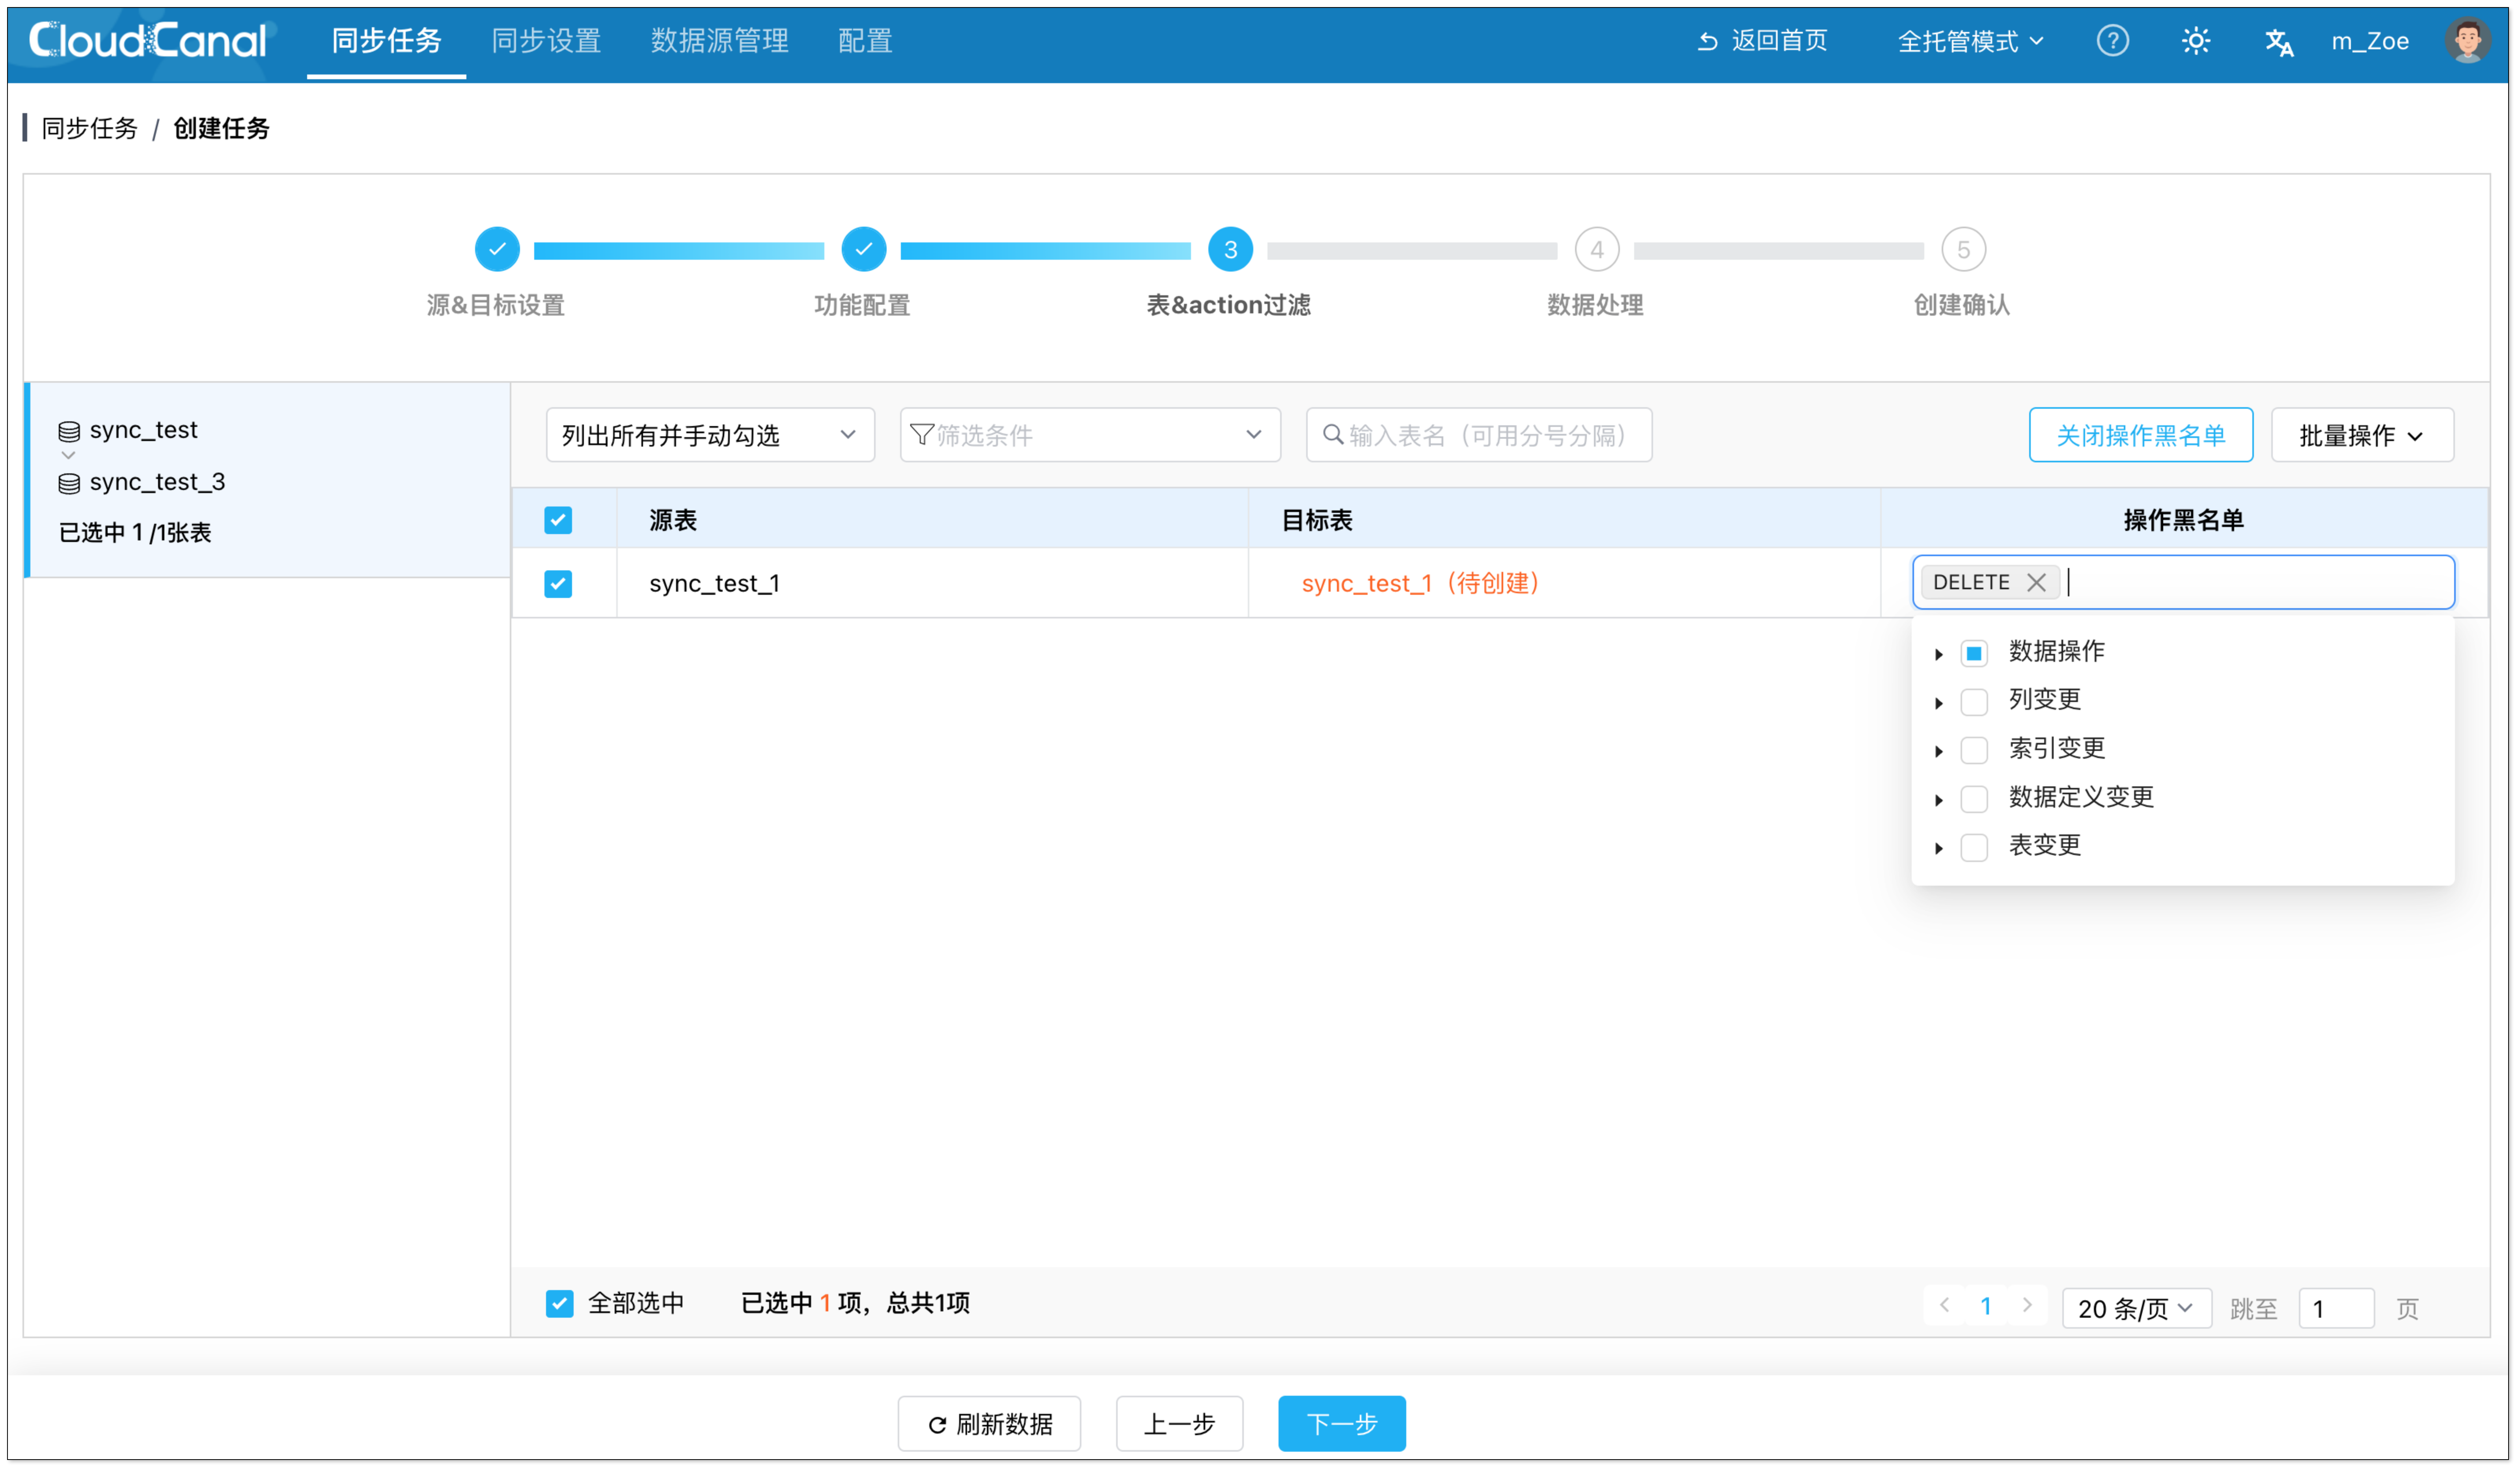Expand the 数据操作 tree node
The height and width of the screenshot is (1471, 2520).
pos(1938,654)
